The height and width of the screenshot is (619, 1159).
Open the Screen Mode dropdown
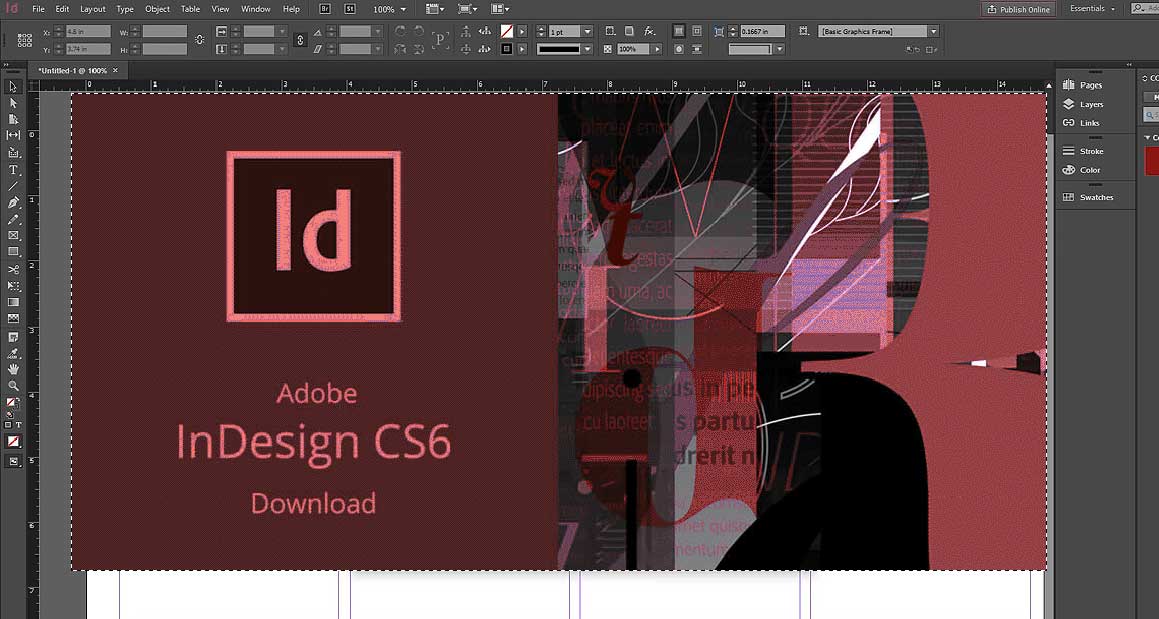tap(467, 9)
